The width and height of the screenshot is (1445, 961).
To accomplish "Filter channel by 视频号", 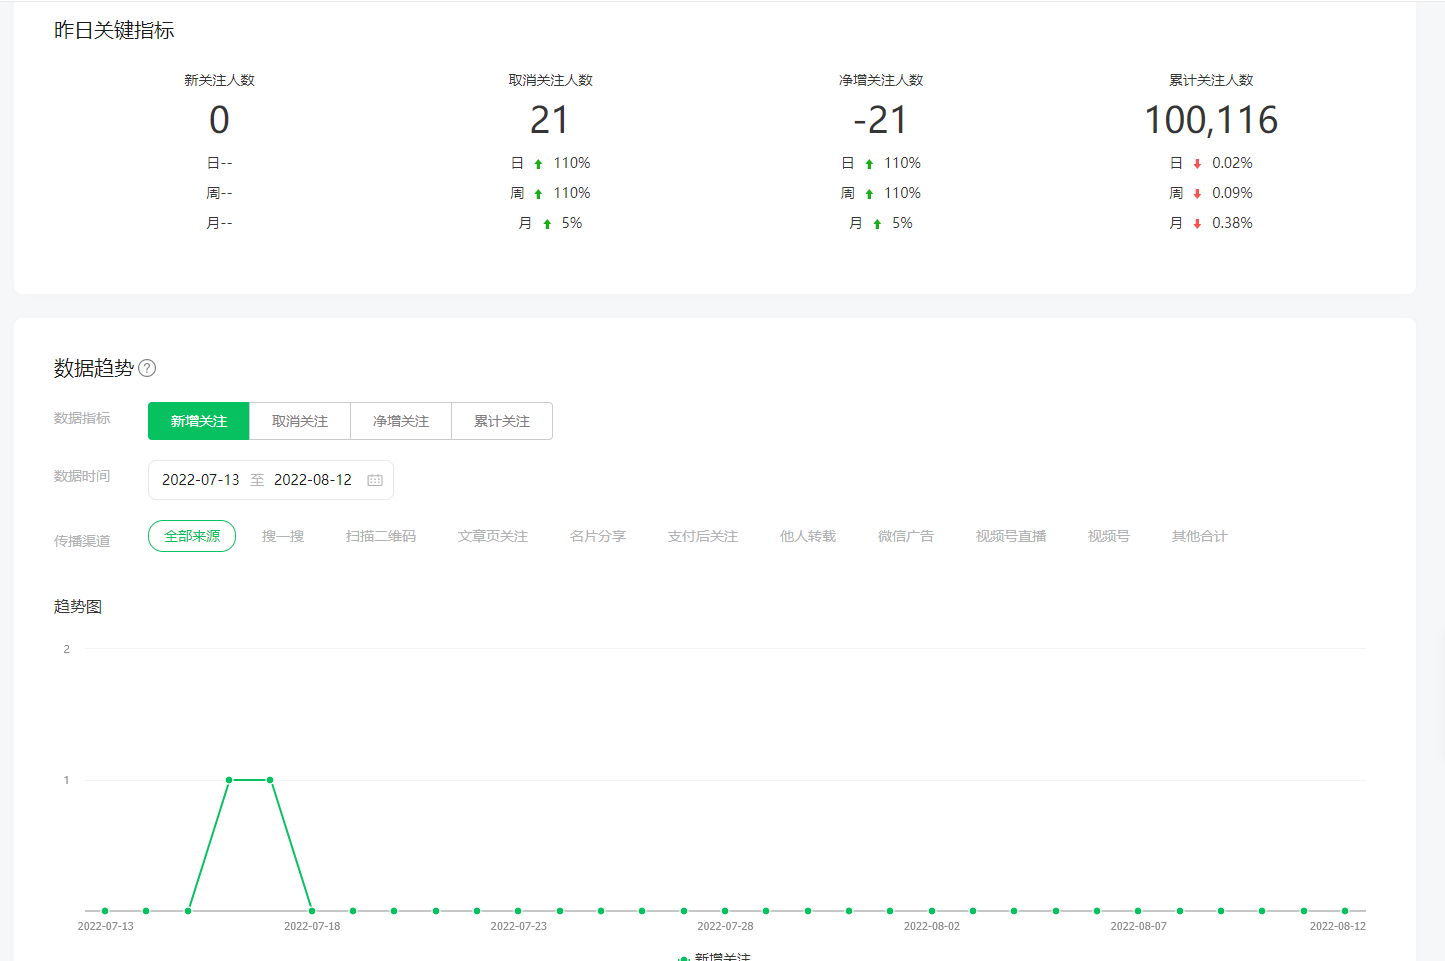I will [1109, 536].
